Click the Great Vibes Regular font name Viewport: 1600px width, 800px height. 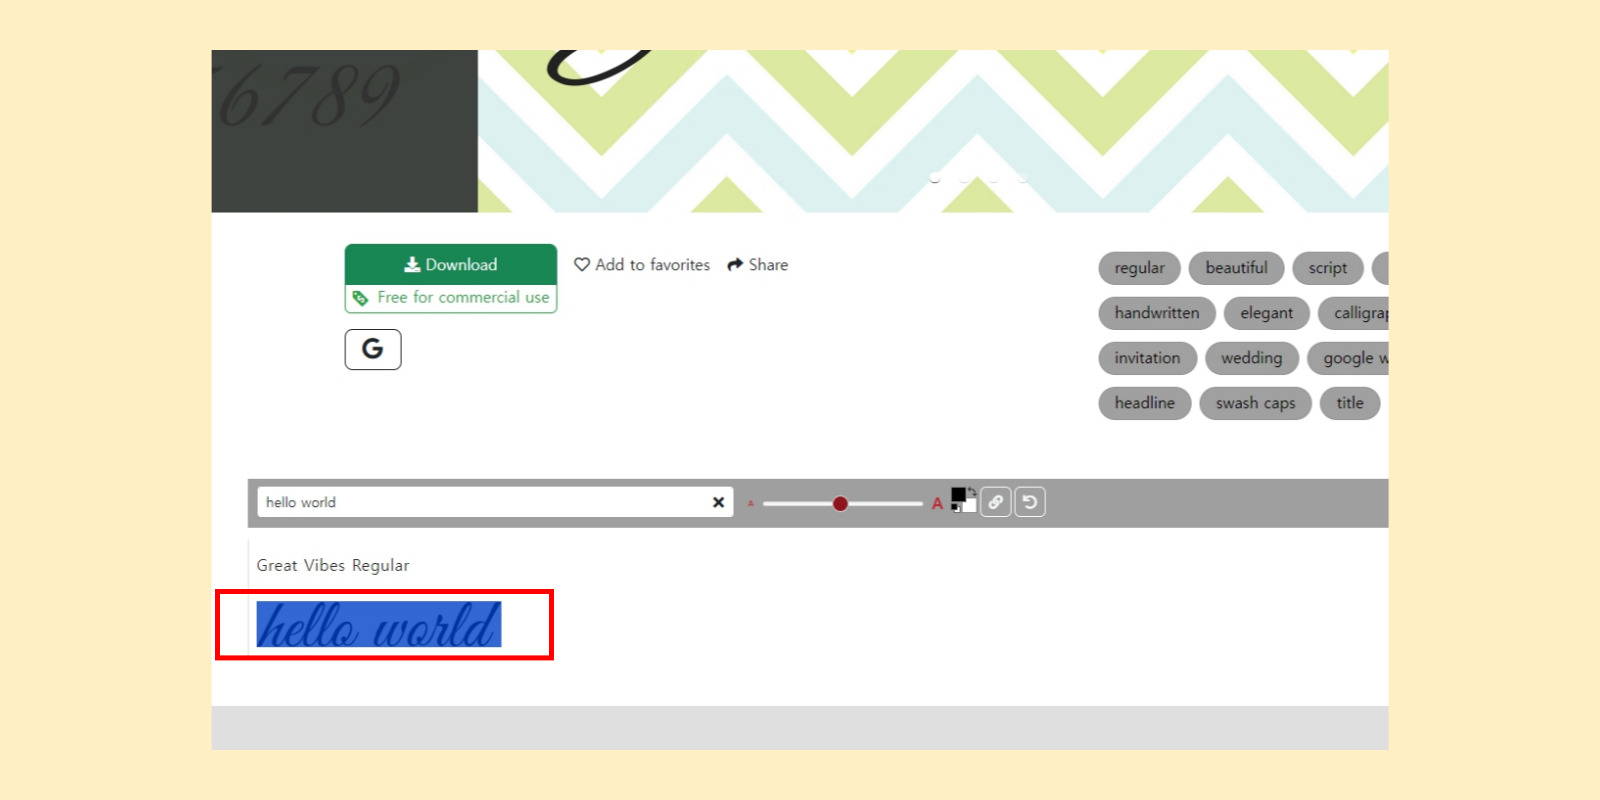(x=333, y=565)
